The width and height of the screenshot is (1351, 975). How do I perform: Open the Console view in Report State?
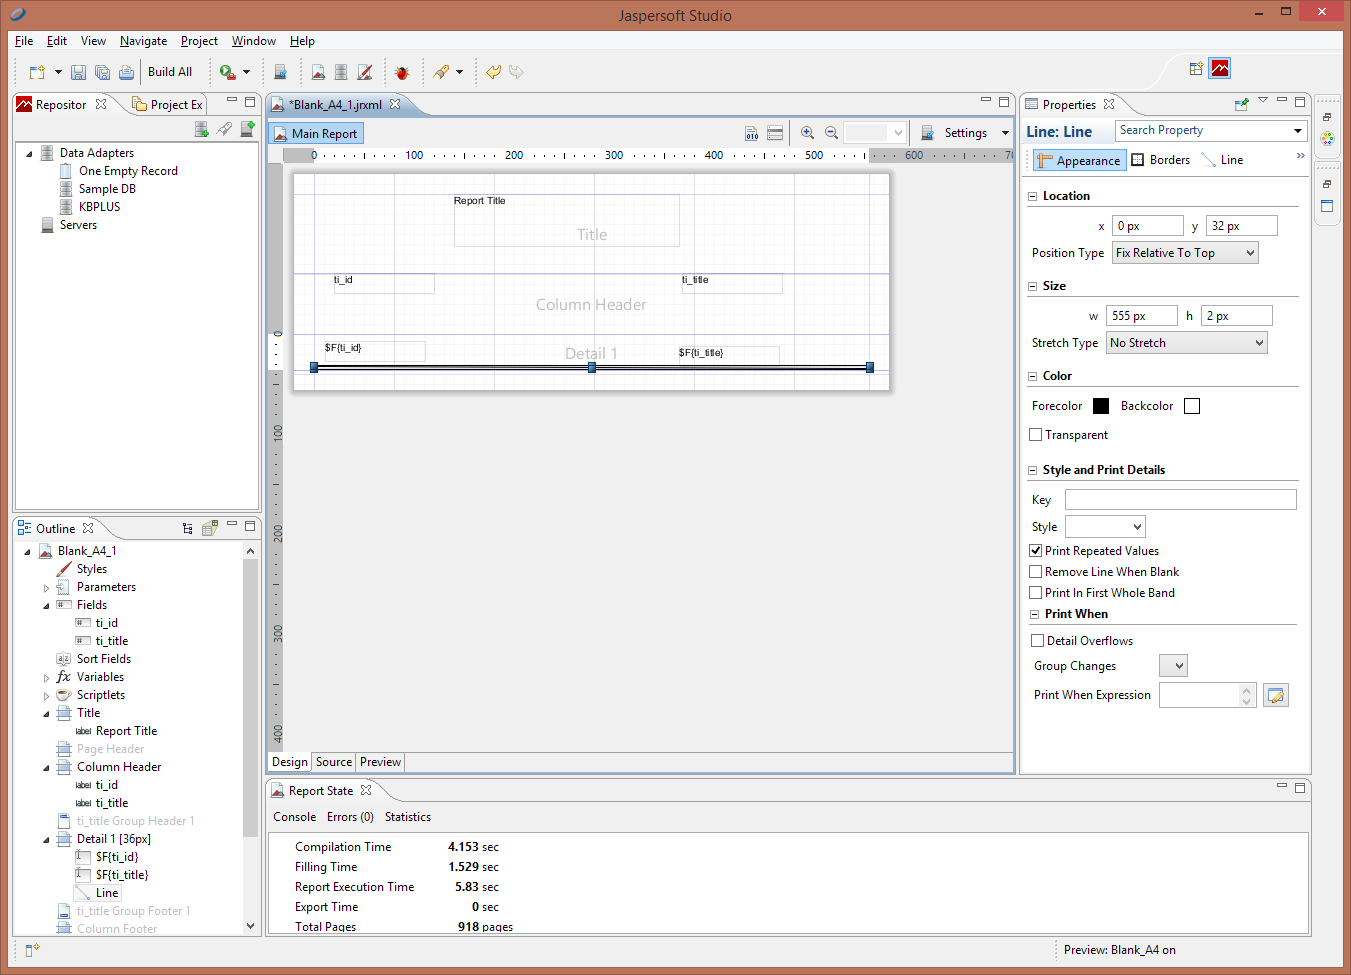(x=294, y=817)
